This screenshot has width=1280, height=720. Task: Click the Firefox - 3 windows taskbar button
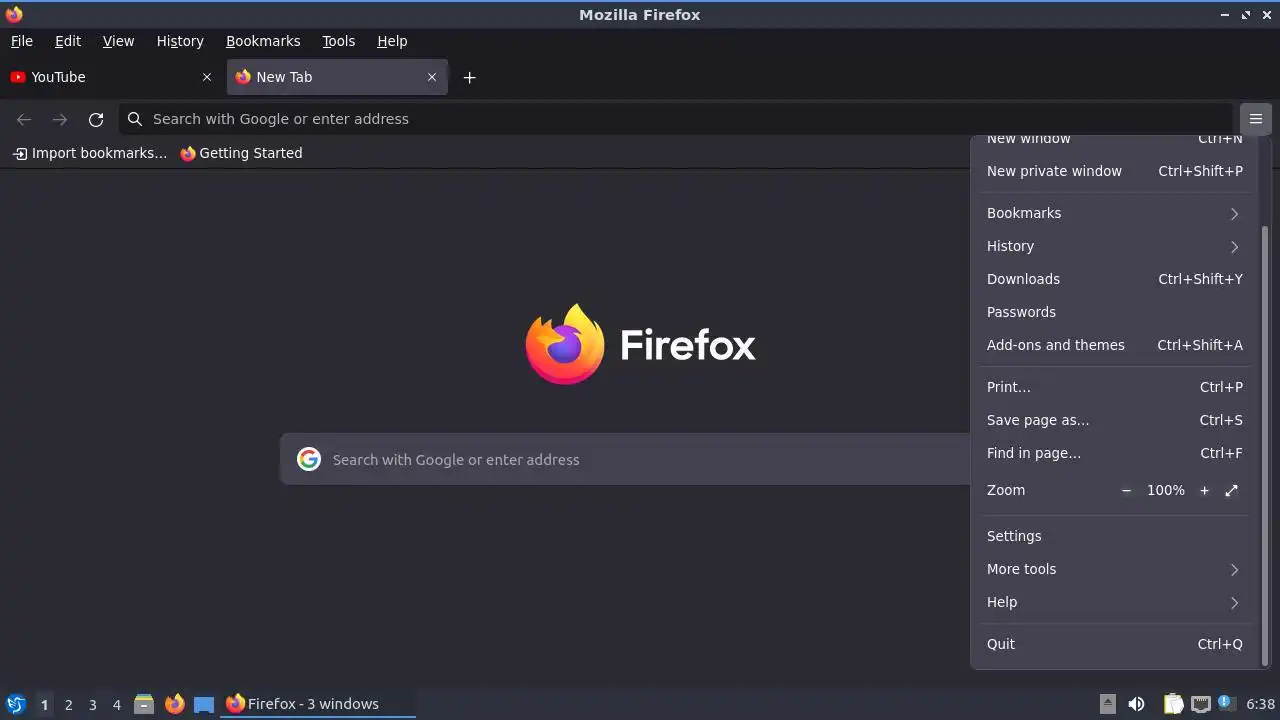pos(319,704)
